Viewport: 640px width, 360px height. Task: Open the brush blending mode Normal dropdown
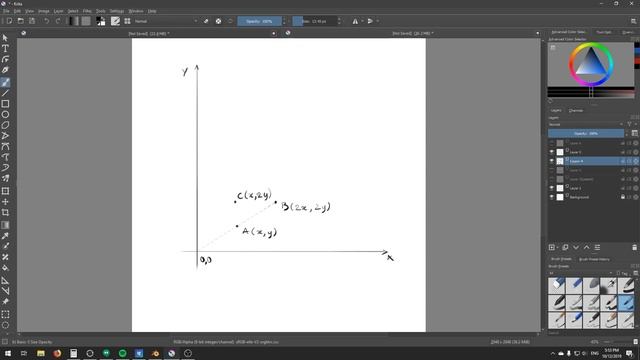click(x=166, y=21)
